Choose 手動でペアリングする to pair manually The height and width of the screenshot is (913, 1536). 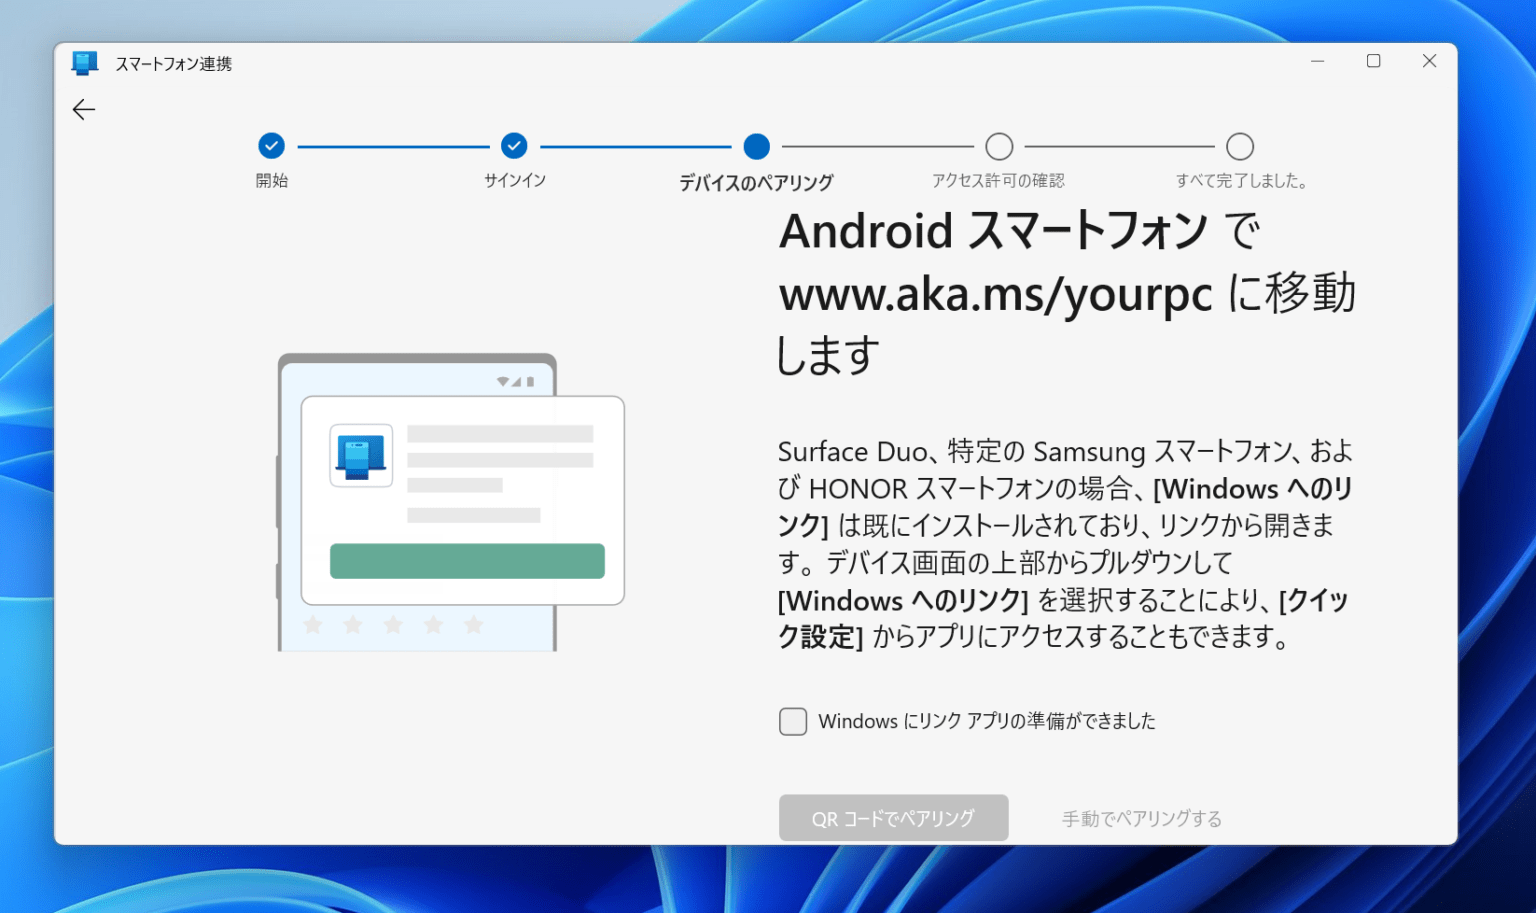click(1140, 817)
